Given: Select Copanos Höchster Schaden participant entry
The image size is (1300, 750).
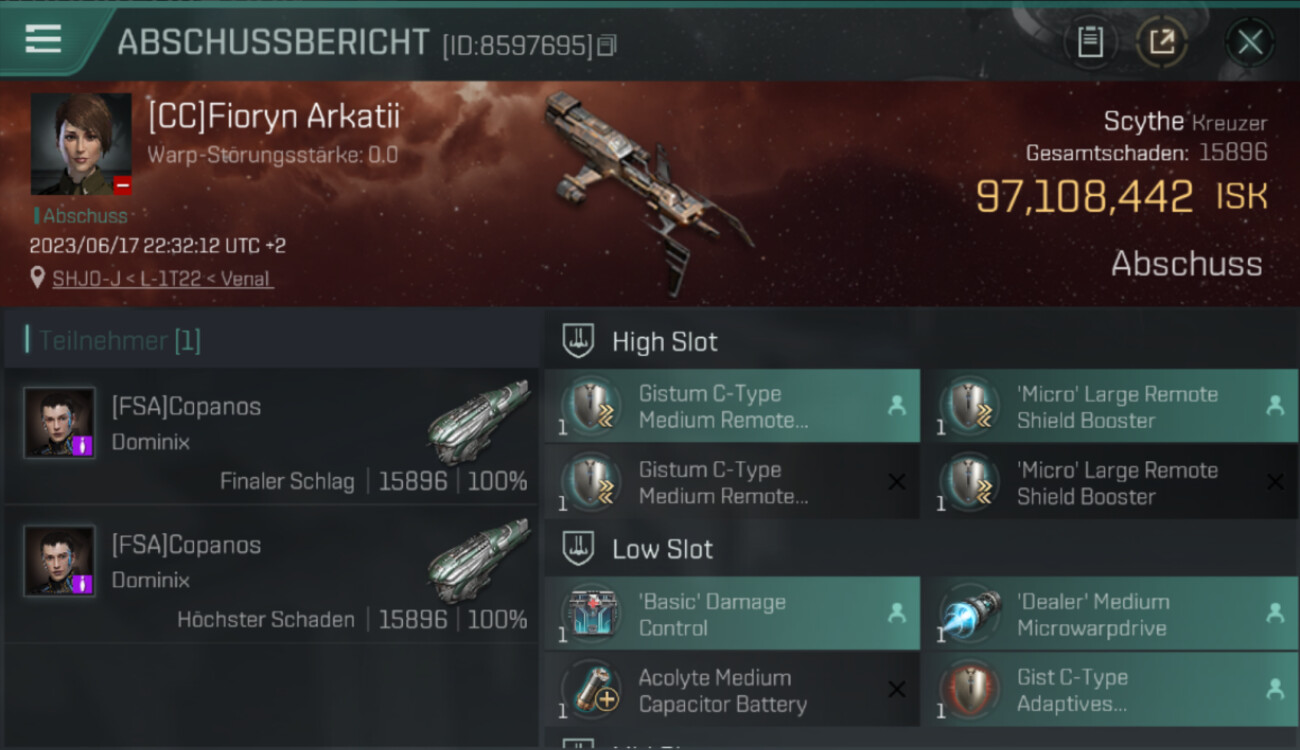Looking at the screenshot, I should click(271, 573).
